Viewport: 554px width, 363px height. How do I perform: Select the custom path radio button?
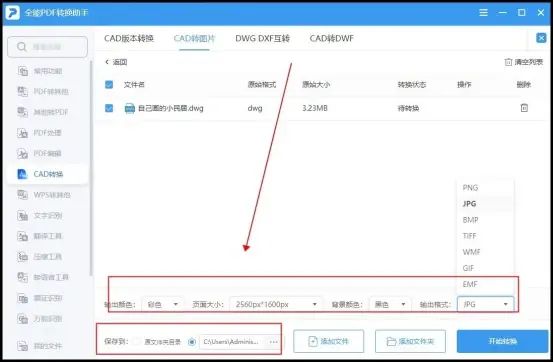(x=192, y=342)
